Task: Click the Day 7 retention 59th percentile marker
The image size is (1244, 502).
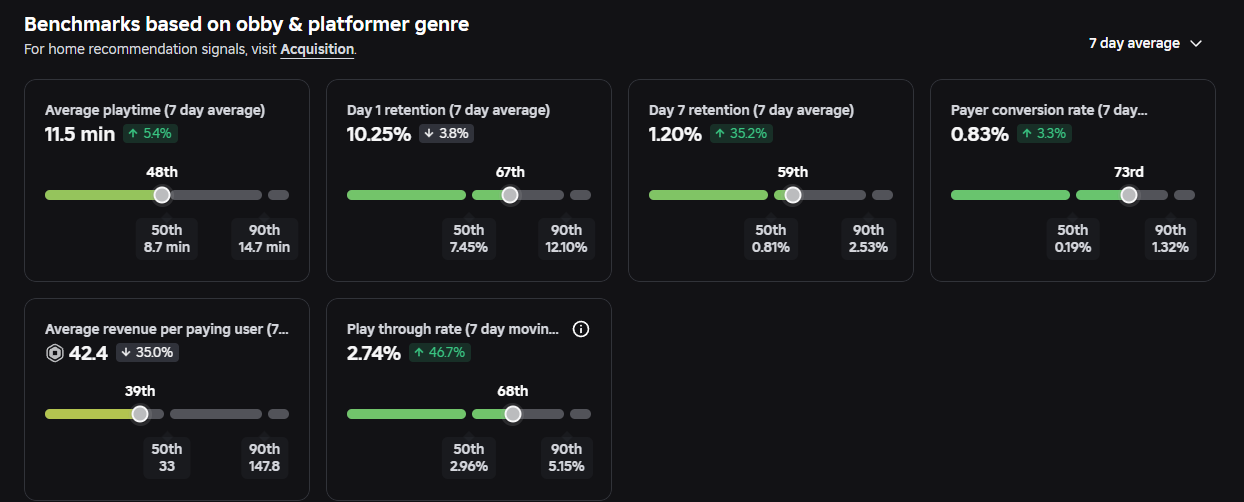Action: coord(793,195)
